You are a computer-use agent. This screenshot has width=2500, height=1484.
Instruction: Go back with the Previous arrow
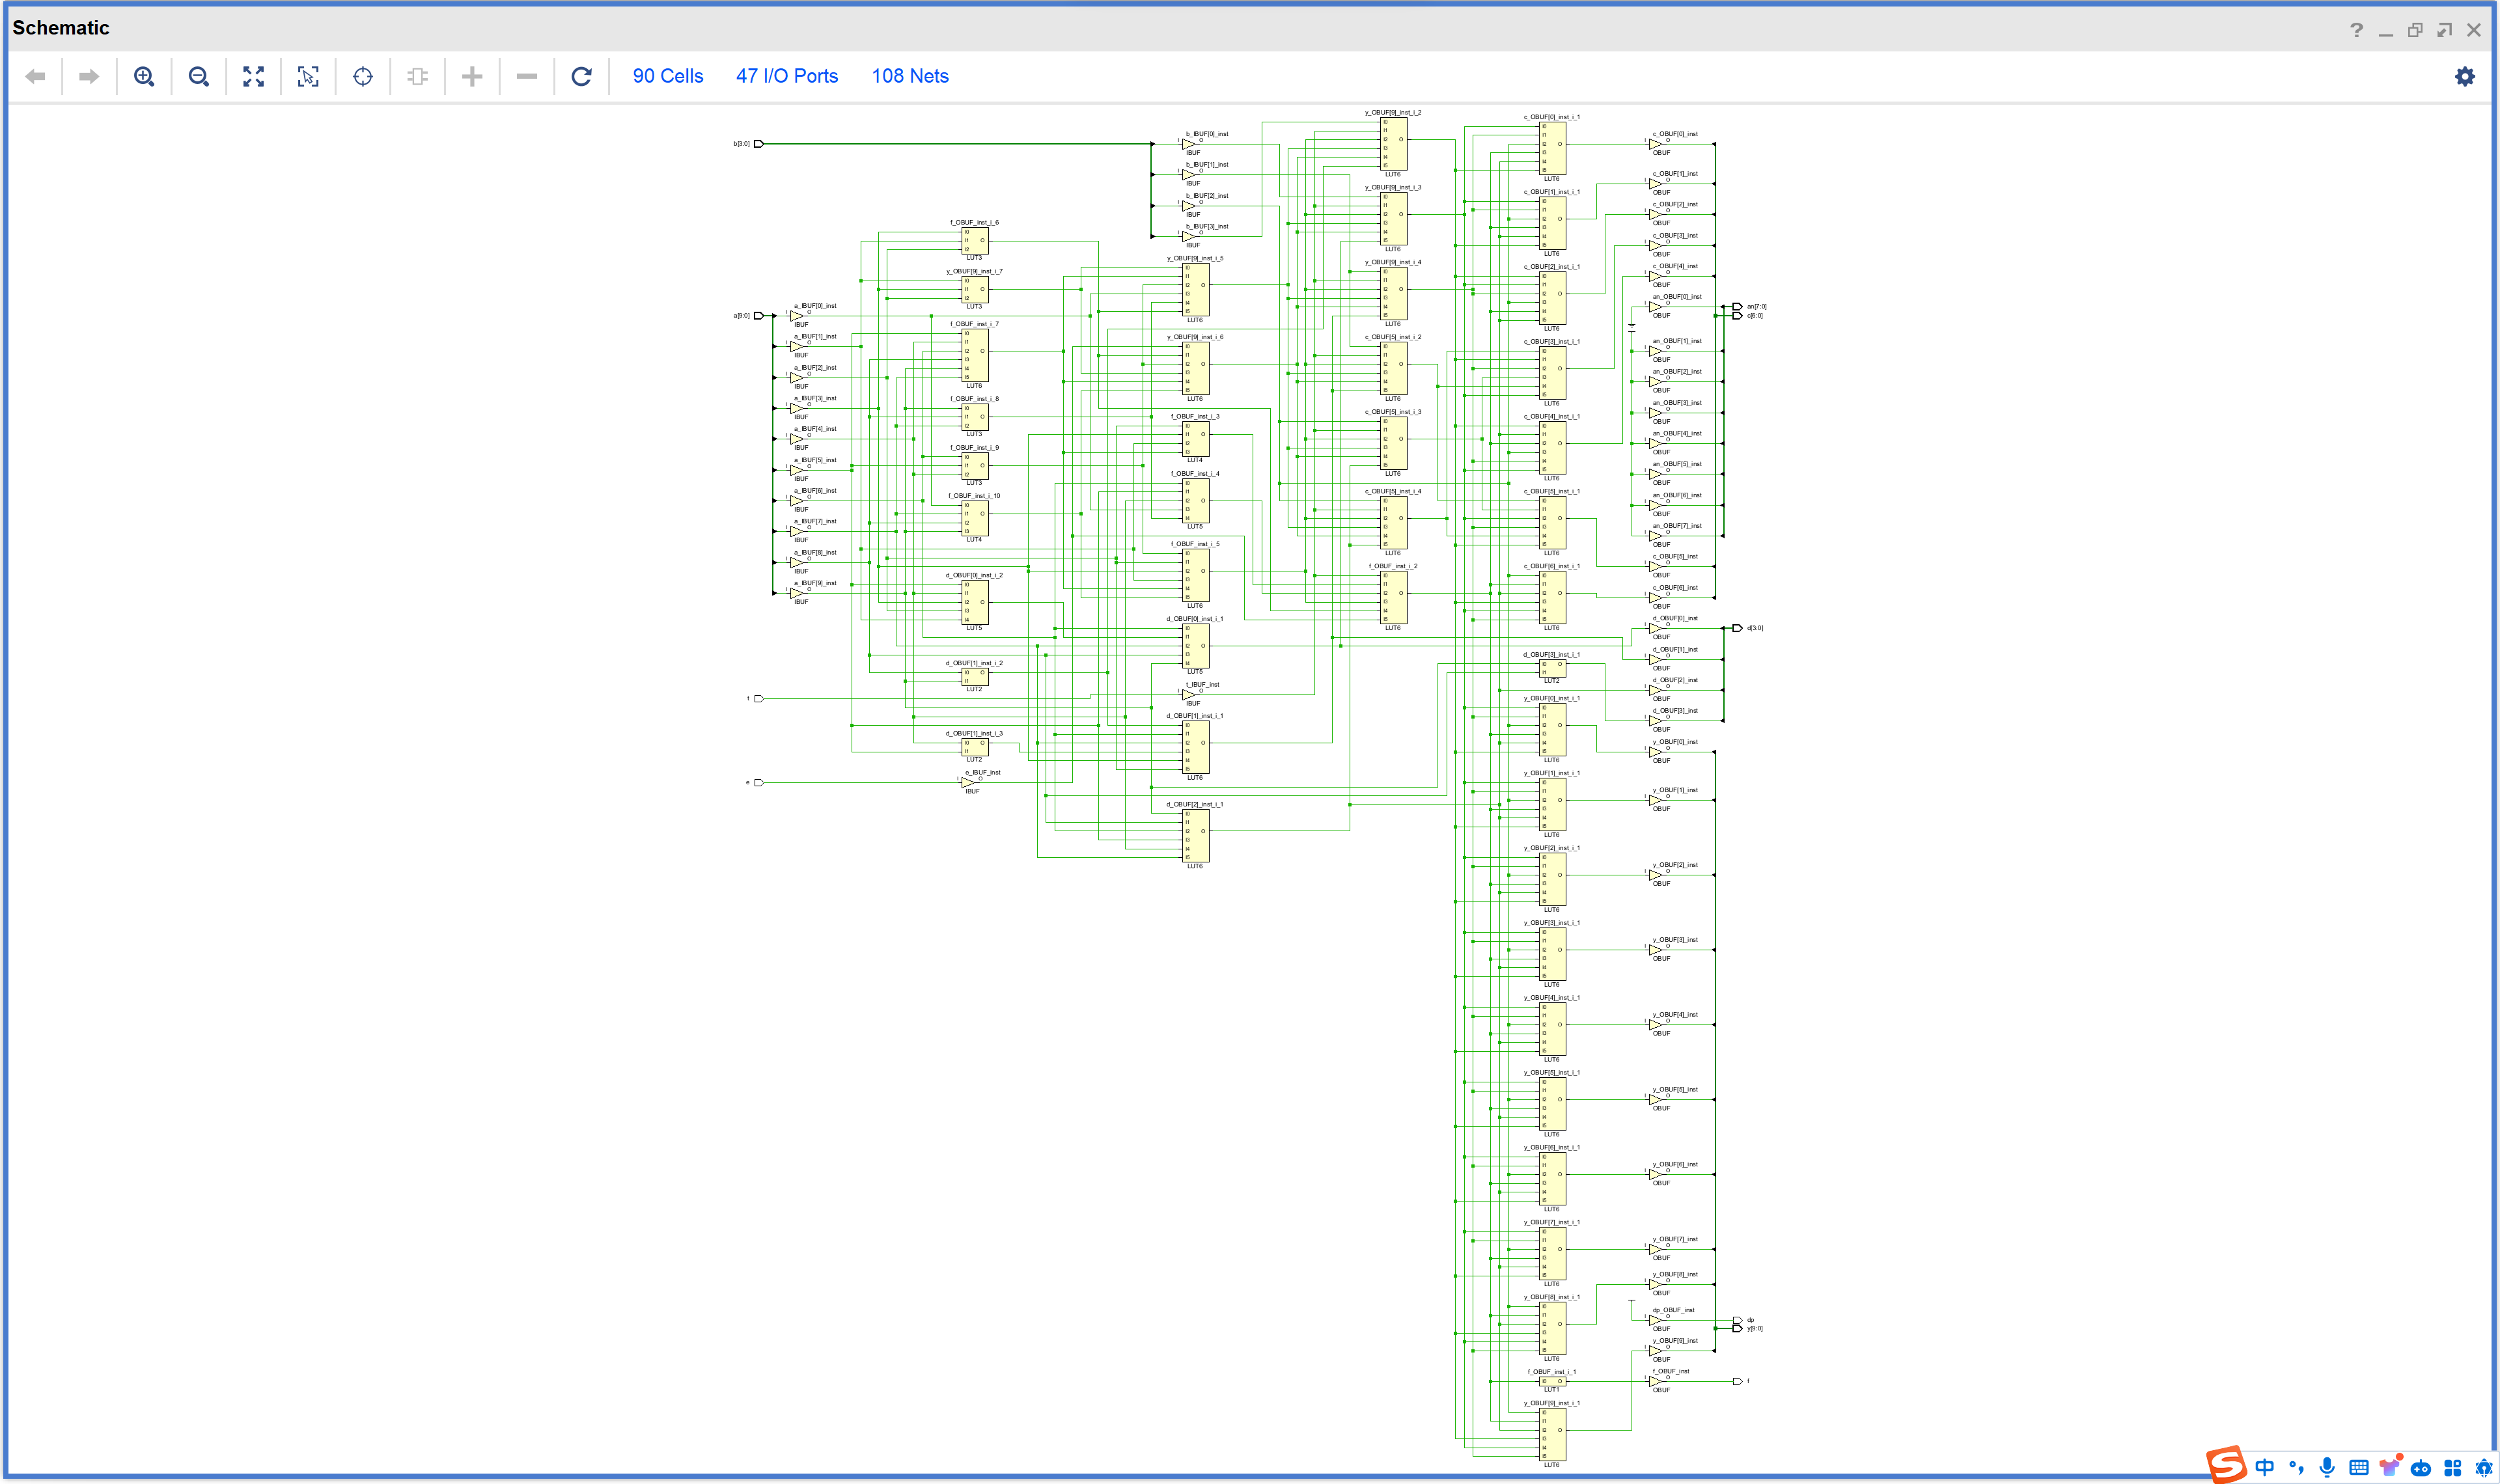[35, 76]
